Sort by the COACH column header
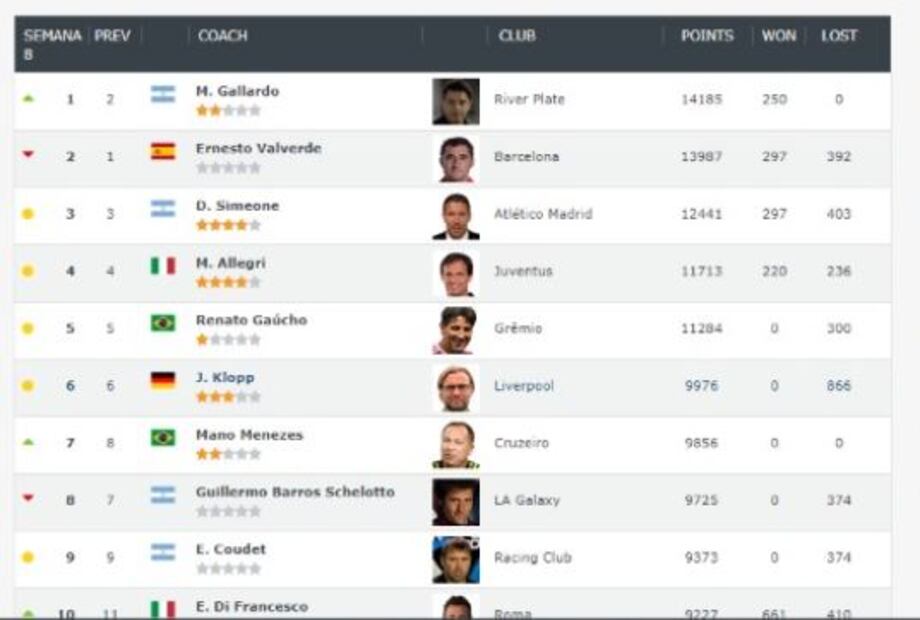The image size is (920, 620). click(222, 35)
